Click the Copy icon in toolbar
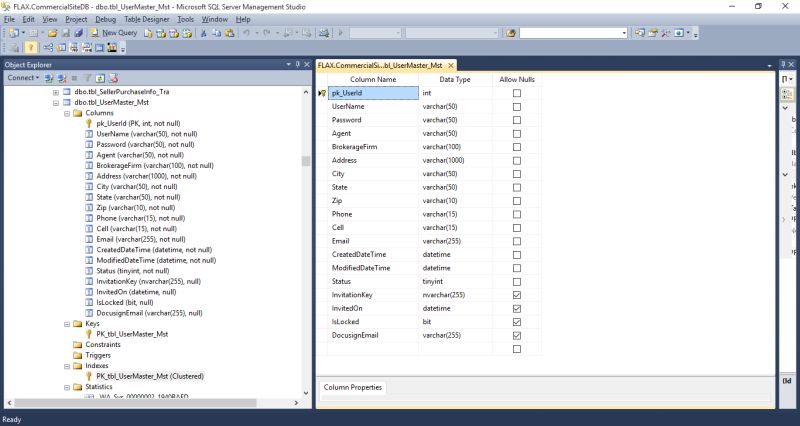The width and height of the screenshot is (800, 426). pos(216,33)
